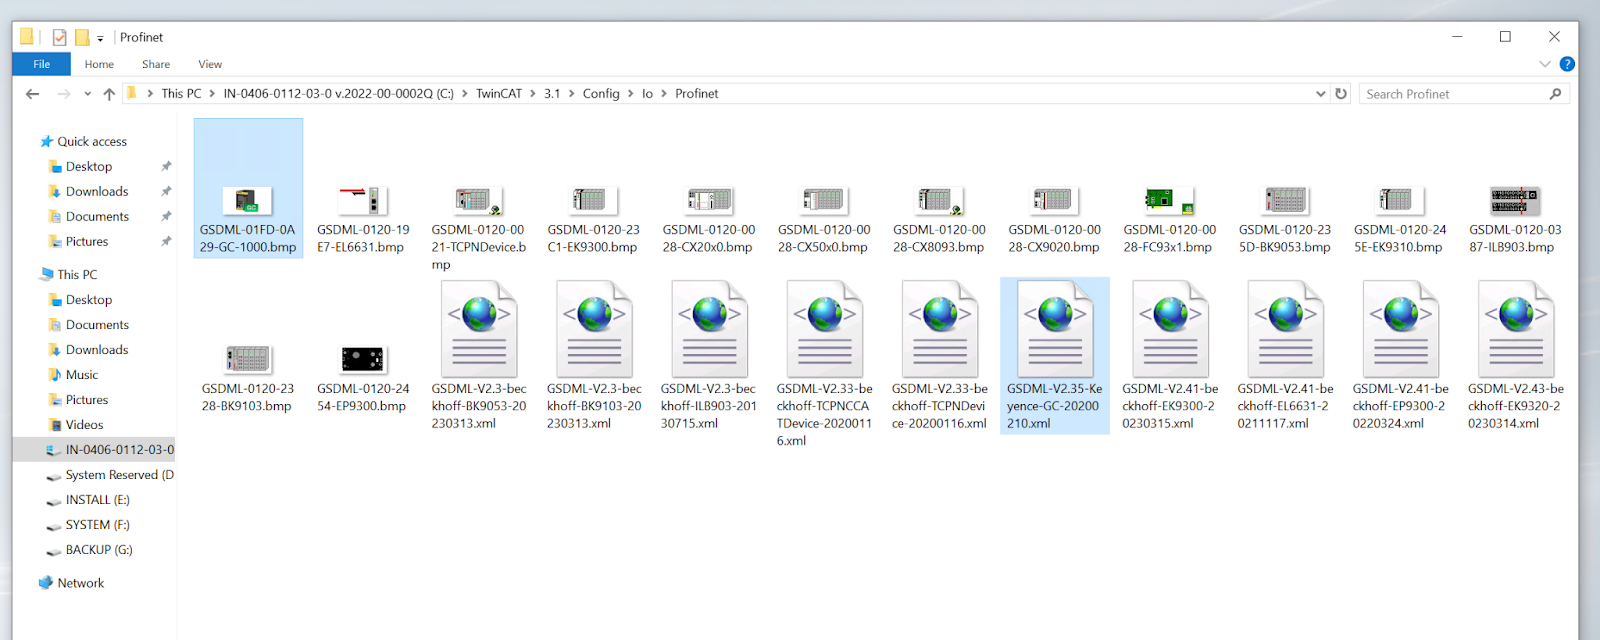1600x640 pixels.
Task: Select This PC in navigation pane
Action: 77,275
